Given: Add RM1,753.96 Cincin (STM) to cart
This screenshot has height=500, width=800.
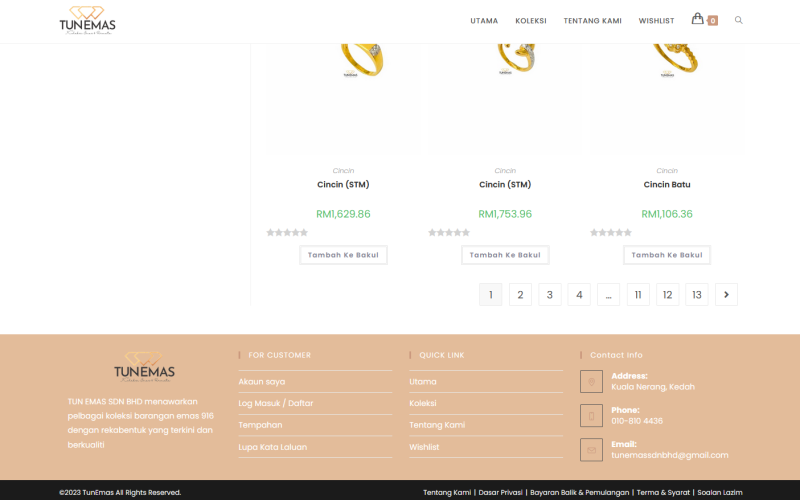Looking at the screenshot, I should point(505,255).
